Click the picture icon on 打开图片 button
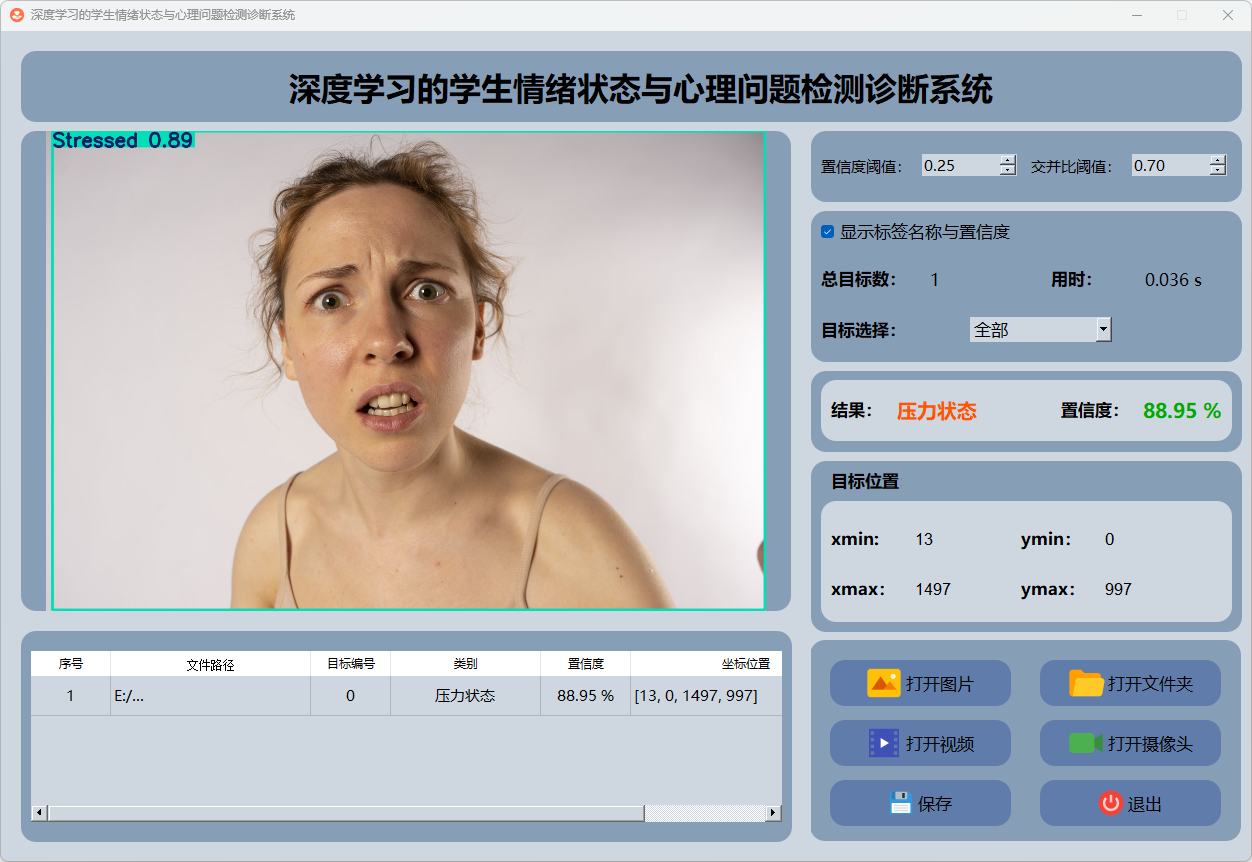Viewport: 1252px width, 862px height. click(884, 684)
